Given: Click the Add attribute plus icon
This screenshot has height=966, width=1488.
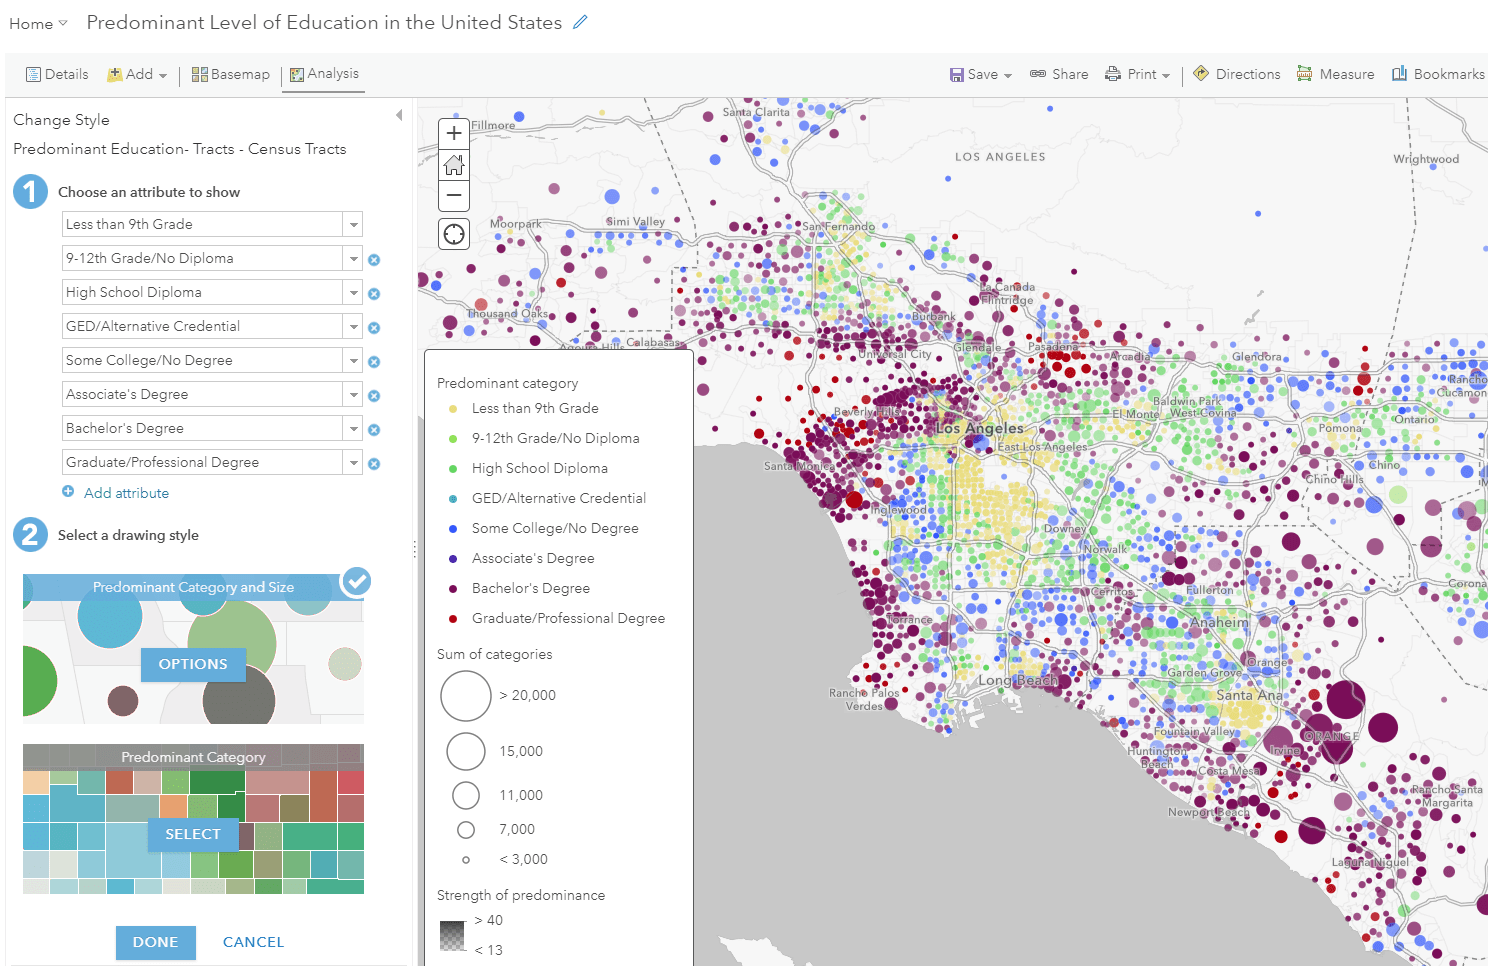Looking at the screenshot, I should (68, 492).
